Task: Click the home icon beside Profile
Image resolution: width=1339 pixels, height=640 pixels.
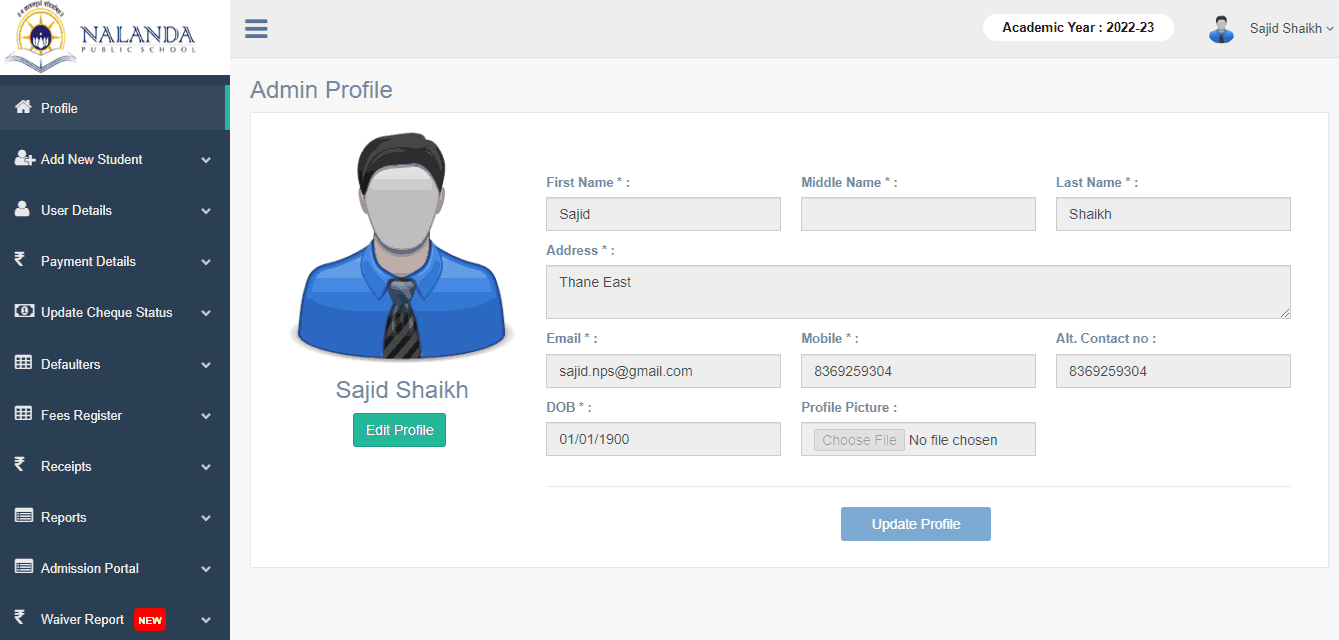Action: click(23, 107)
